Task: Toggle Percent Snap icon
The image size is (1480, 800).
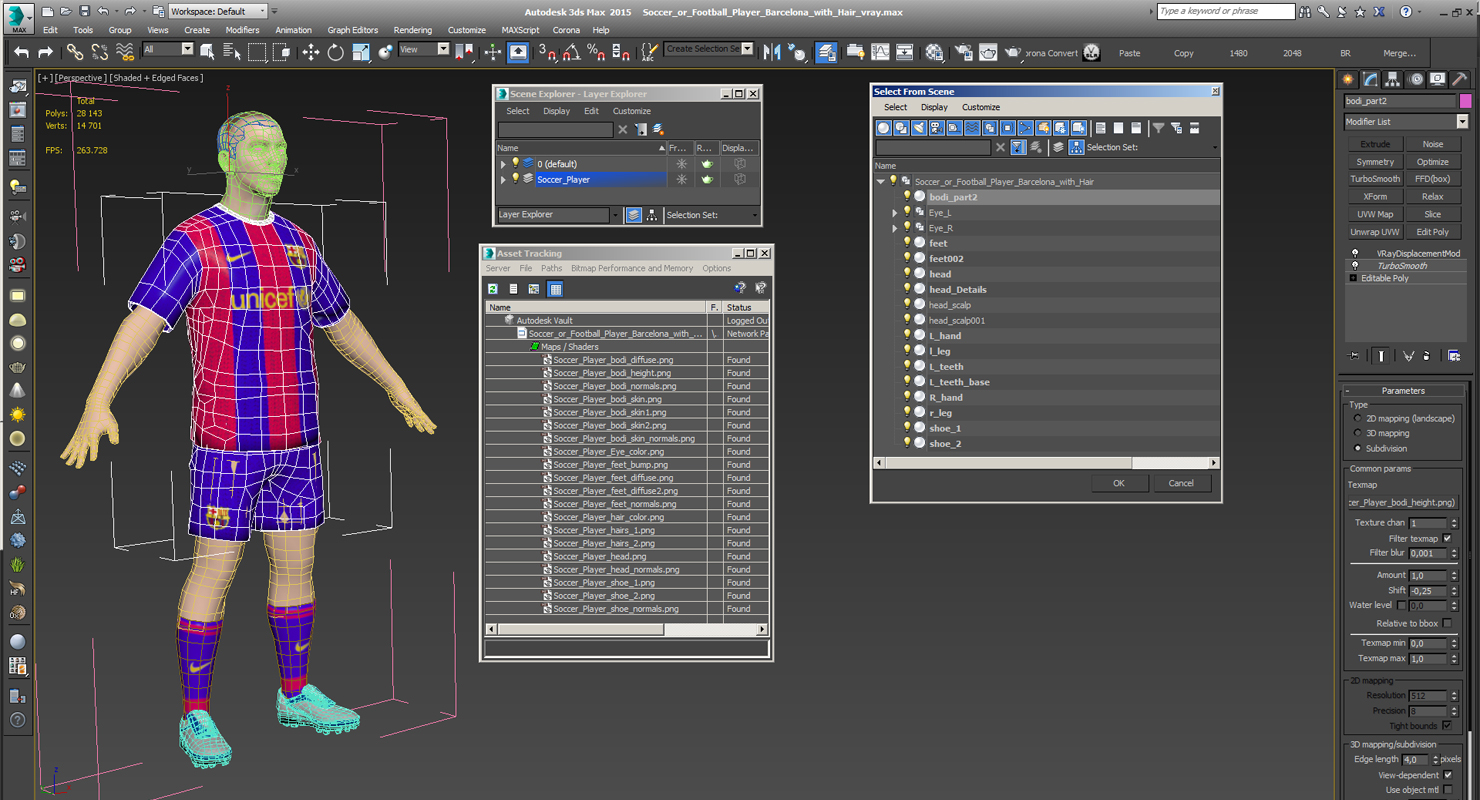Action: 596,52
